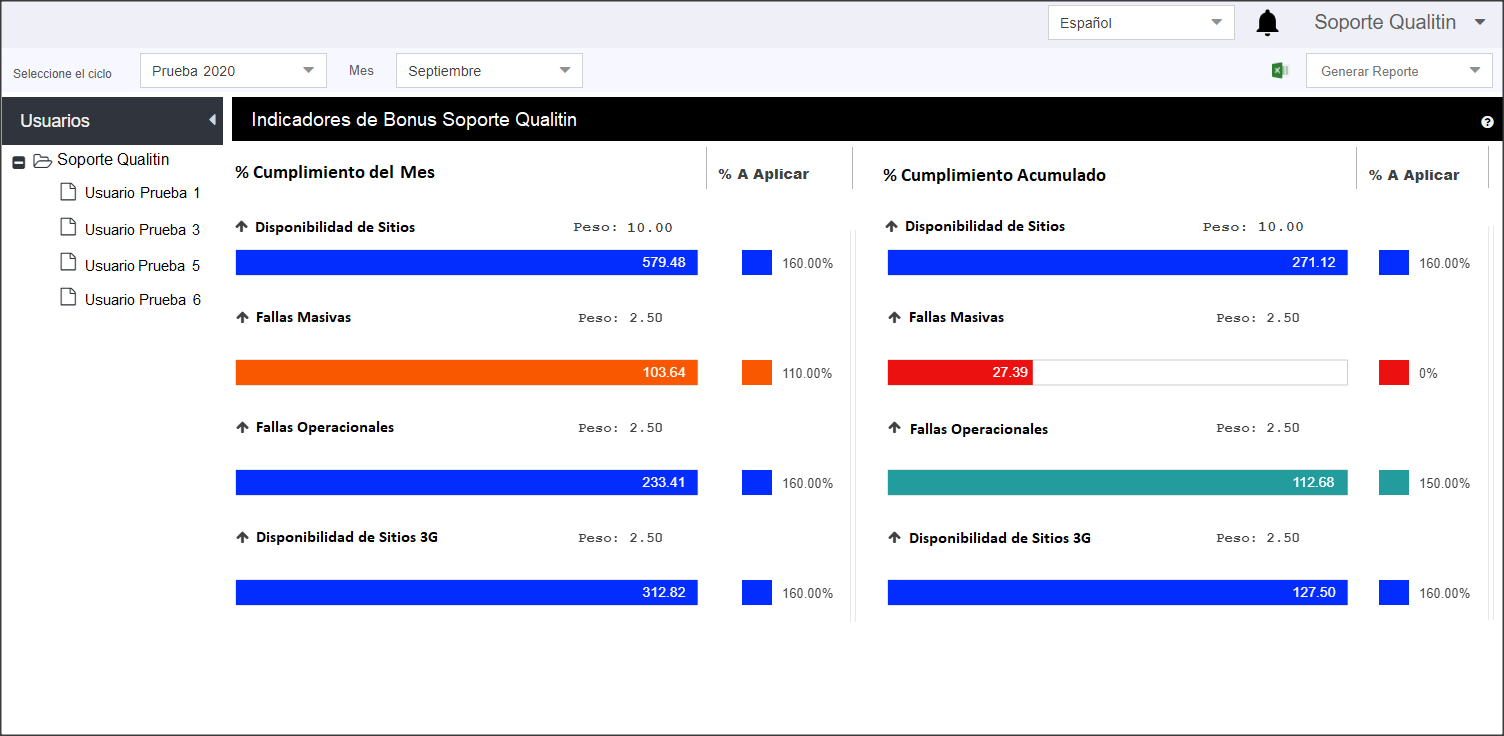Screen dimensions: 1504x736
Task: Open the Español language dropdown
Action: click(x=1141, y=22)
